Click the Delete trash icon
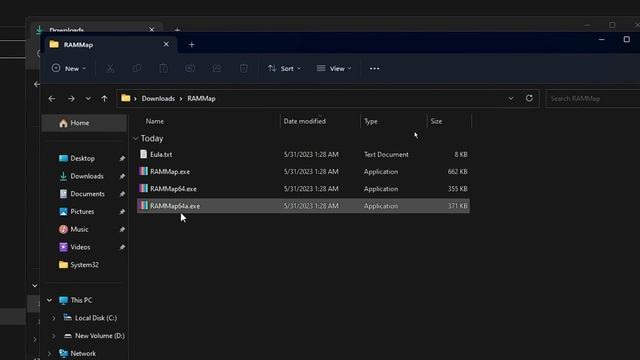This screenshot has width=640, height=360. pos(244,69)
